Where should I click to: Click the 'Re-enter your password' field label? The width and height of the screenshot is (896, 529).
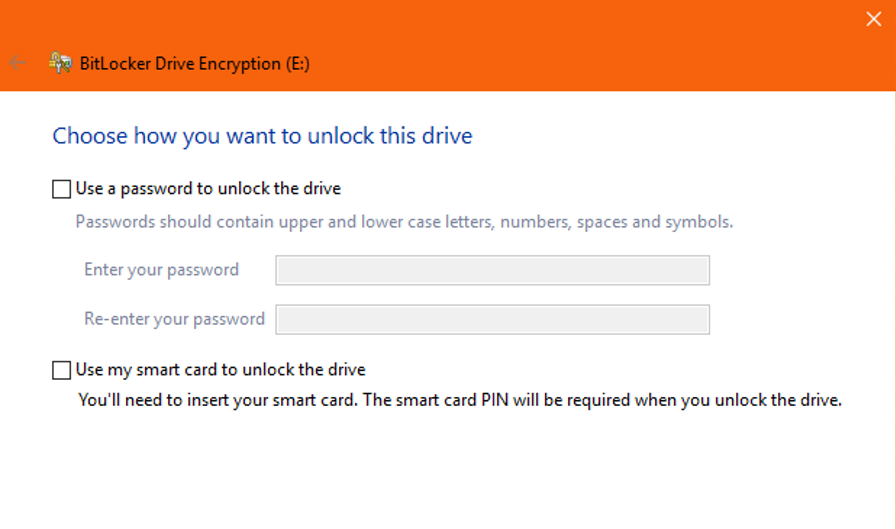[174, 319]
